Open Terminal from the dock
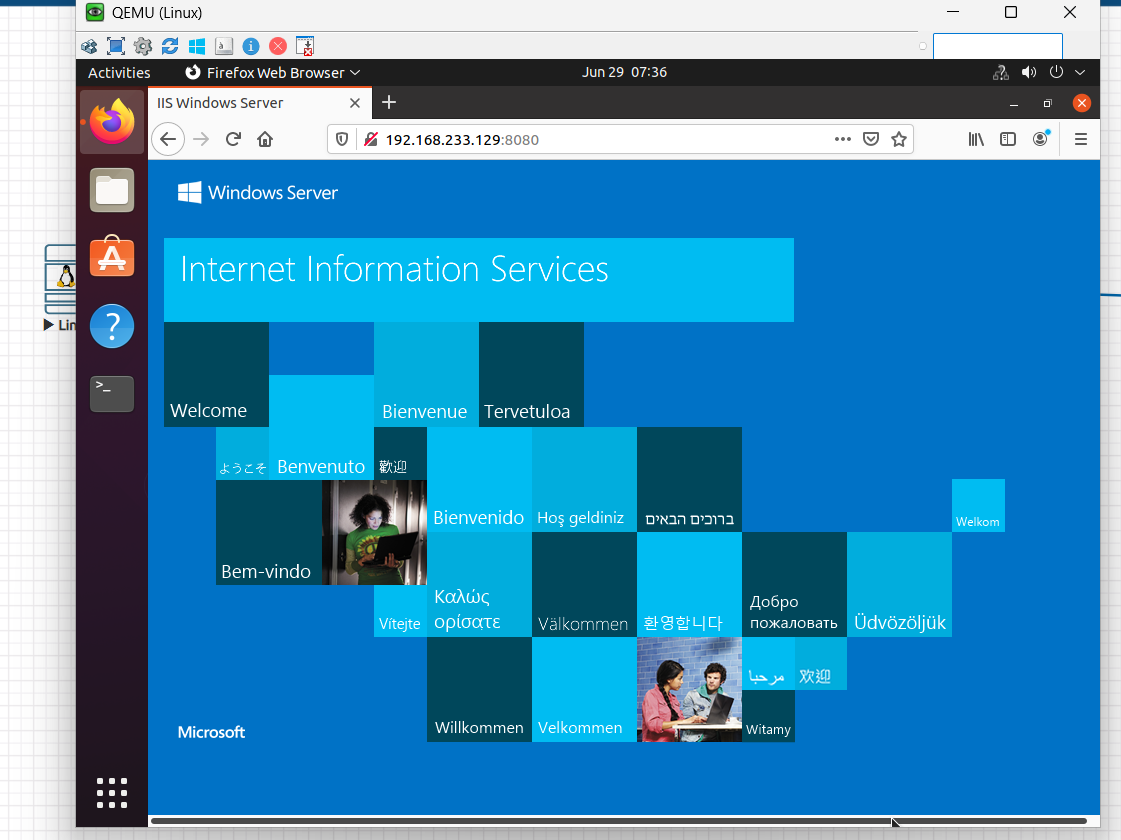The height and width of the screenshot is (840, 1121). coord(112,394)
